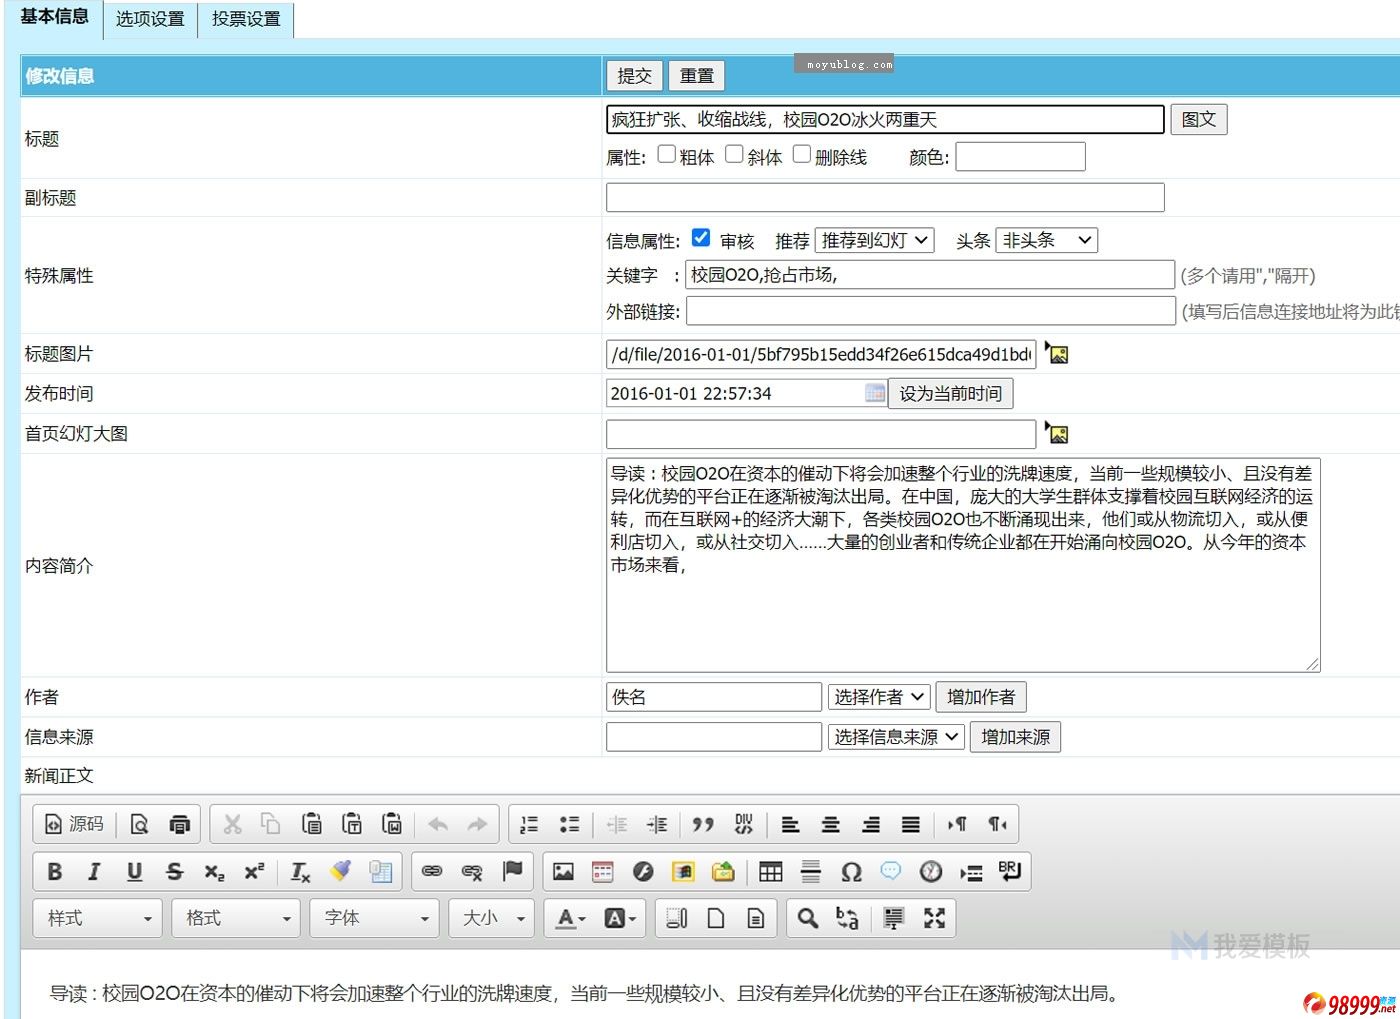Open the 大小 font size dropdown
The width and height of the screenshot is (1400, 1019).
coord(492,918)
